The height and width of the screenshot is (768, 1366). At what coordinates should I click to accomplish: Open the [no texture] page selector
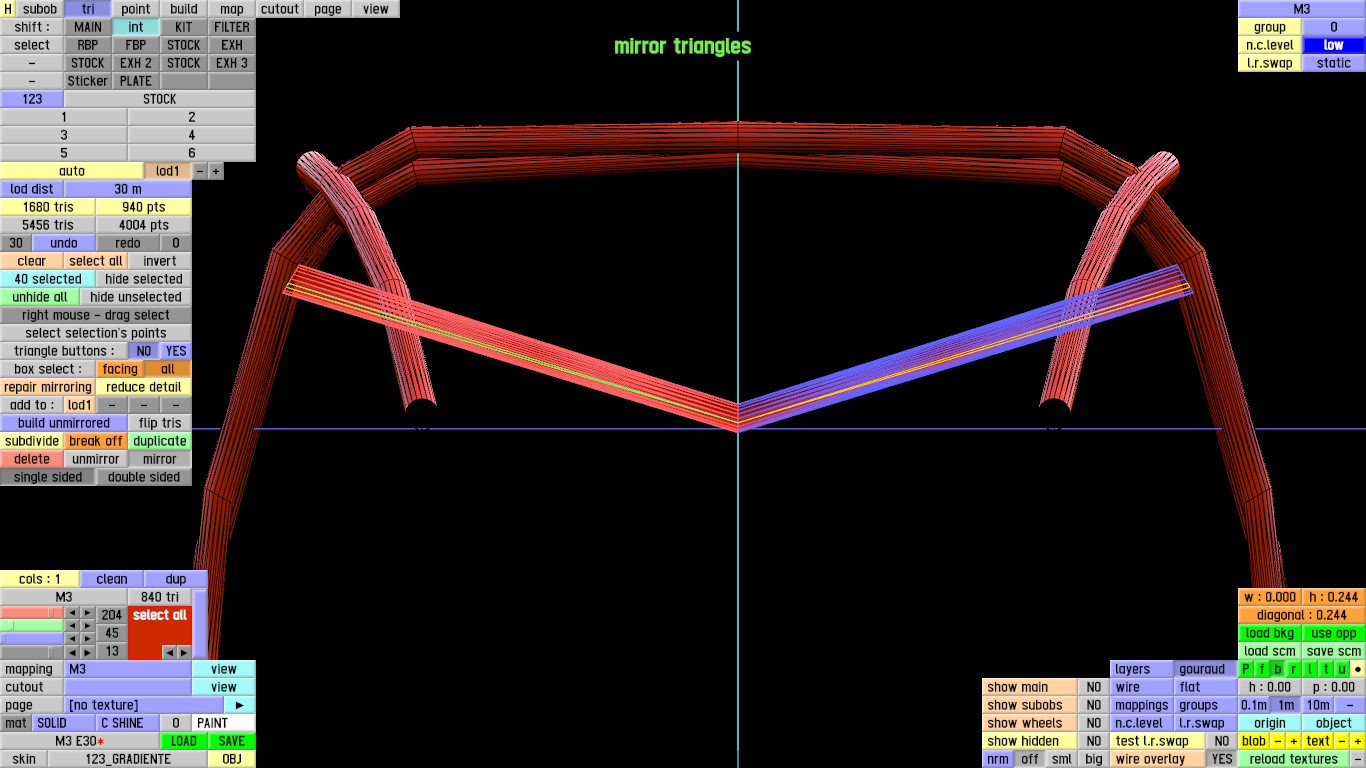pyautogui.click(x=143, y=705)
